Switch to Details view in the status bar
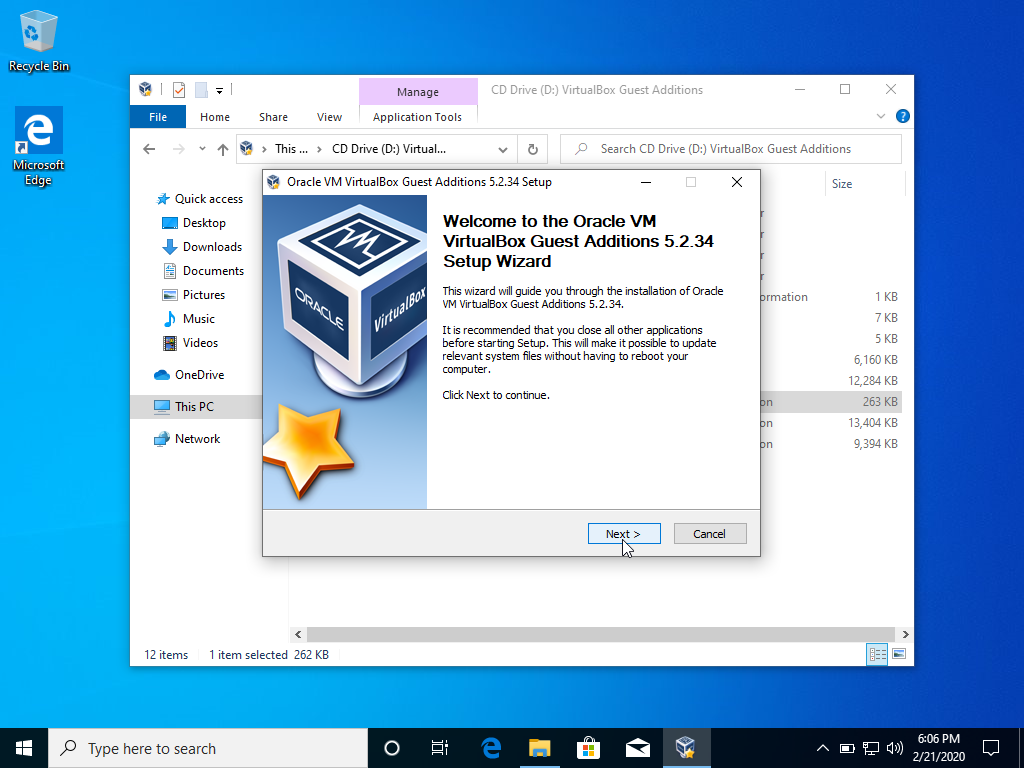This screenshot has width=1024, height=768. (x=877, y=654)
